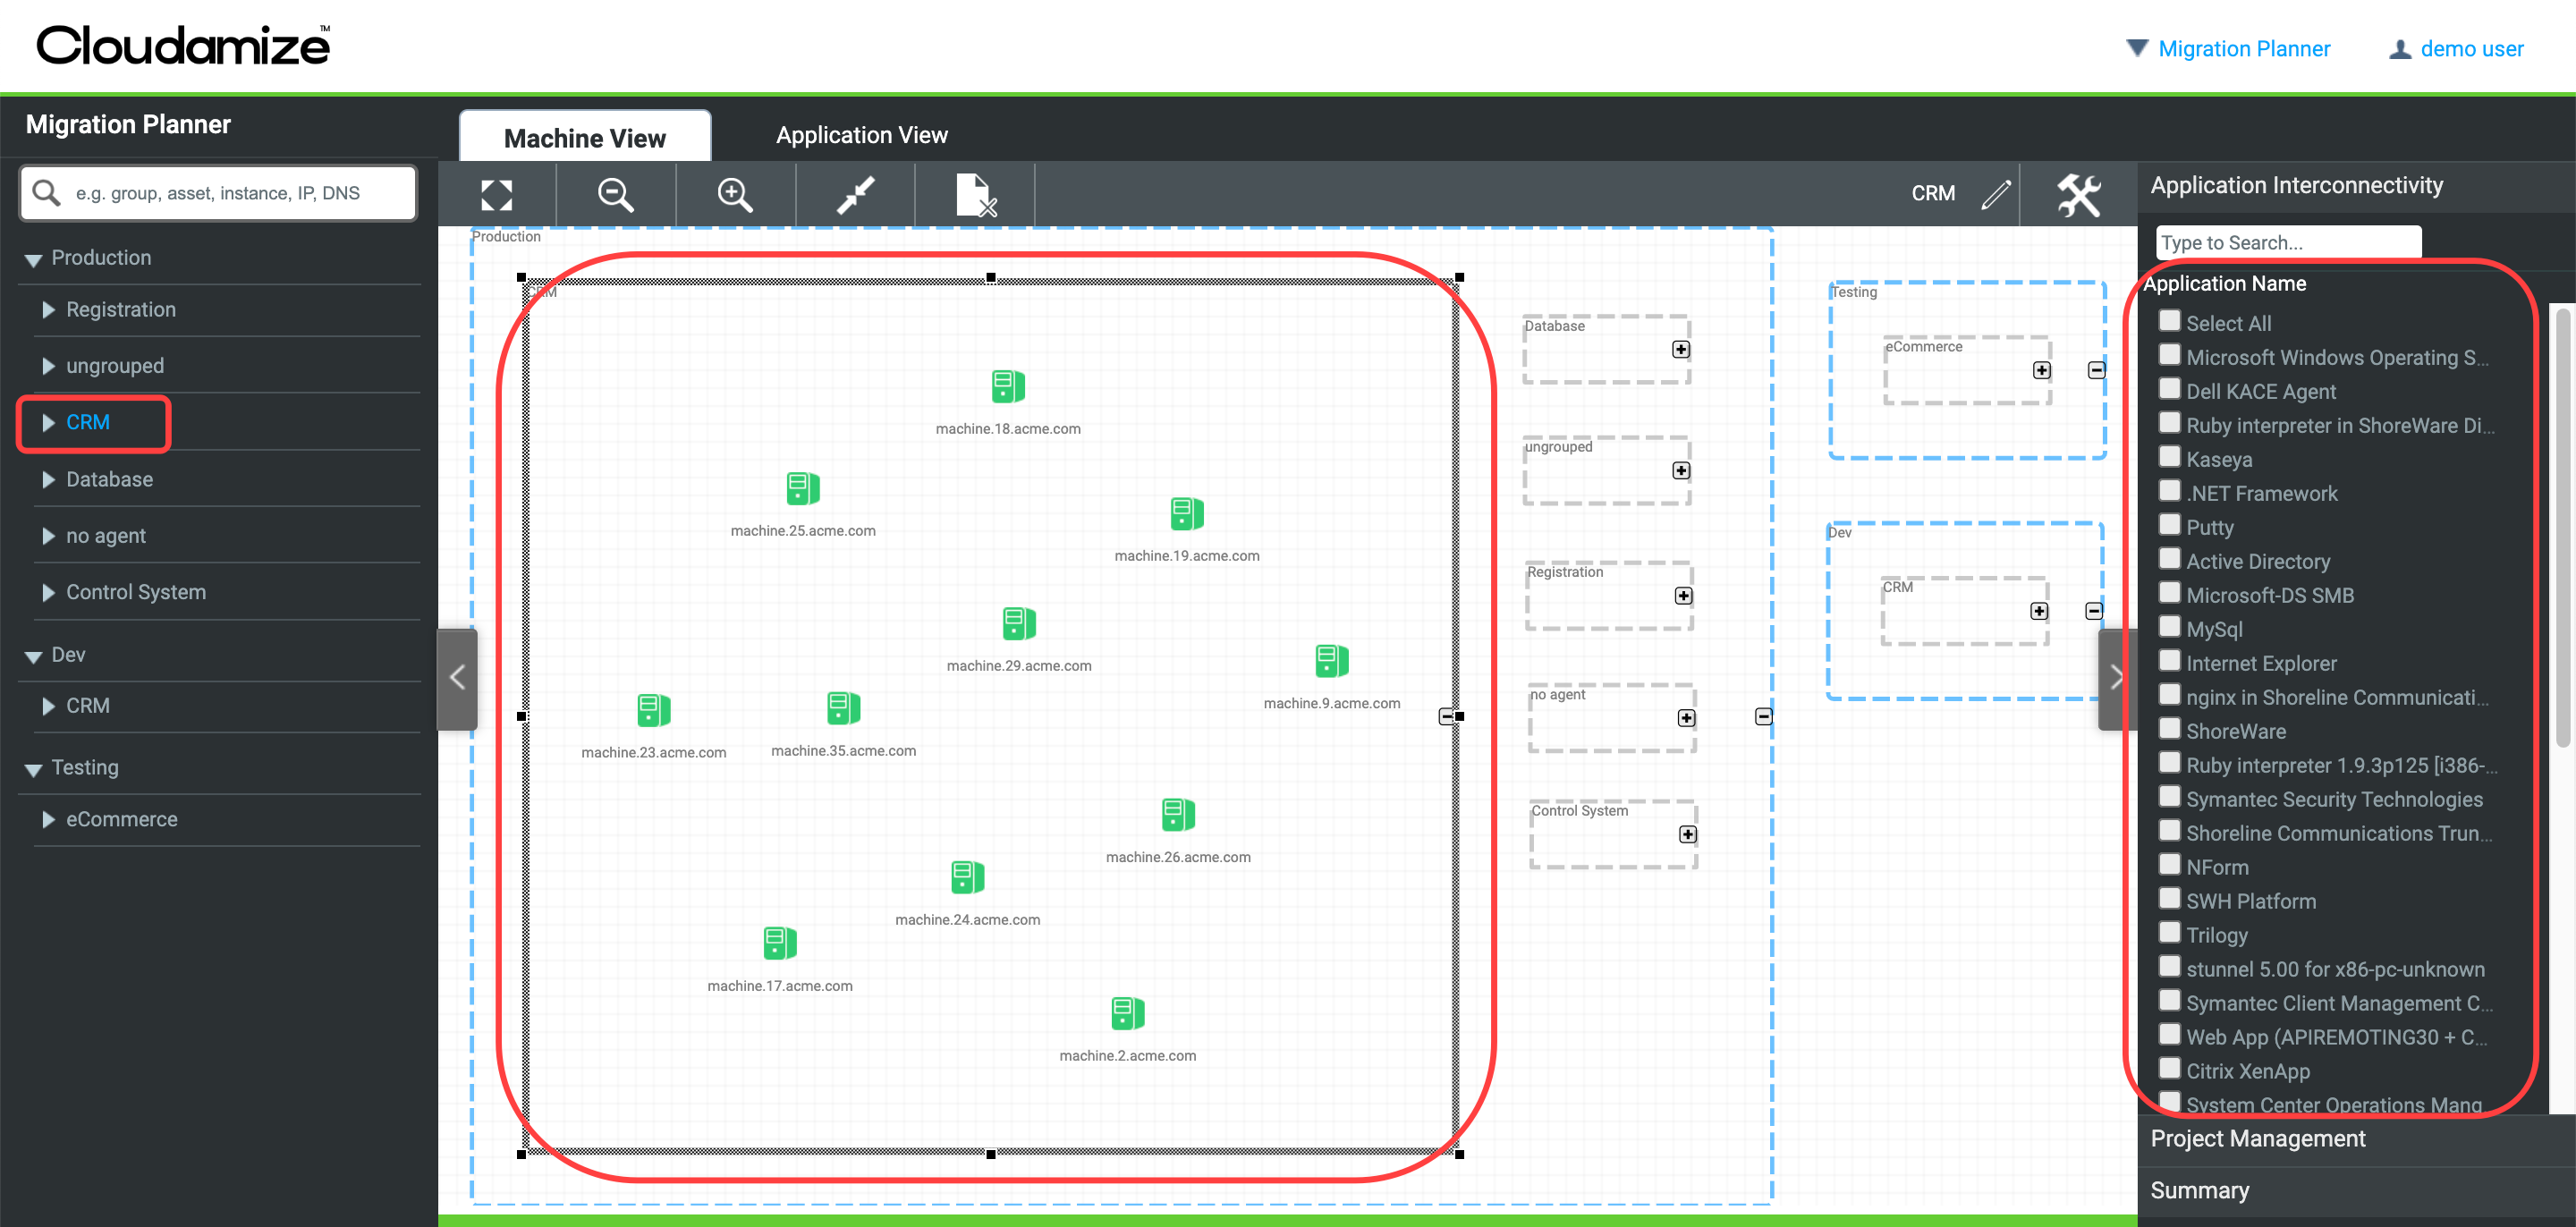Click the pencil edit icon next to CRM
2576x1227 pixels.
(1996, 194)
